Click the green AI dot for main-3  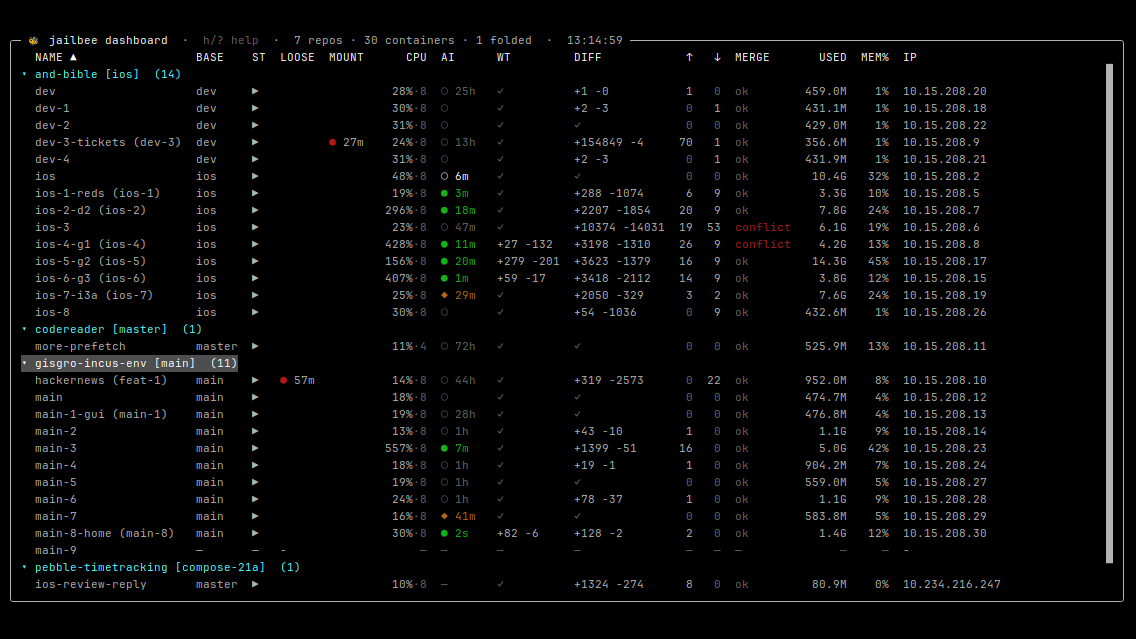tap(444, 448)
